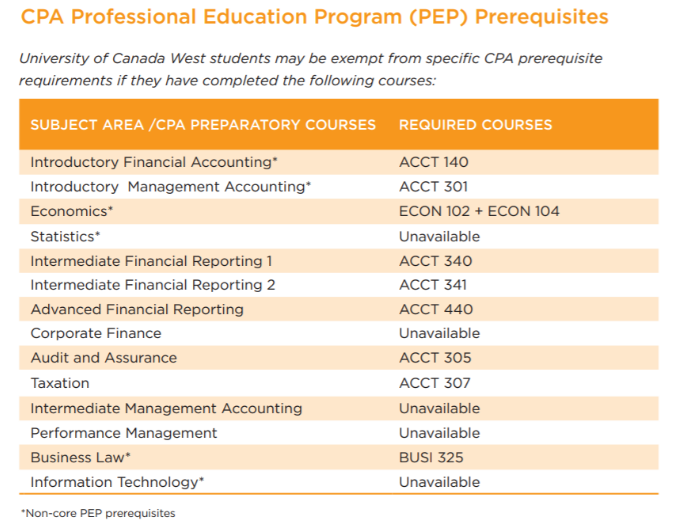Click the ACCT 140 course code
Image resolution: width=679 pixels, height=523 pixels.
[433, 162]
